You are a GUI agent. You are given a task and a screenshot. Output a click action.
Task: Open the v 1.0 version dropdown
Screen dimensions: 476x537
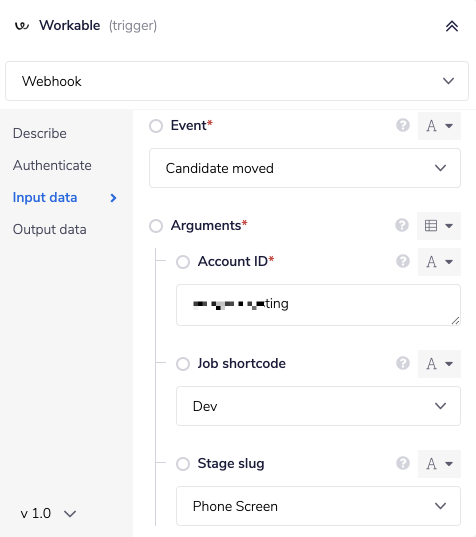pyautogui.click(x=48, y=513)
